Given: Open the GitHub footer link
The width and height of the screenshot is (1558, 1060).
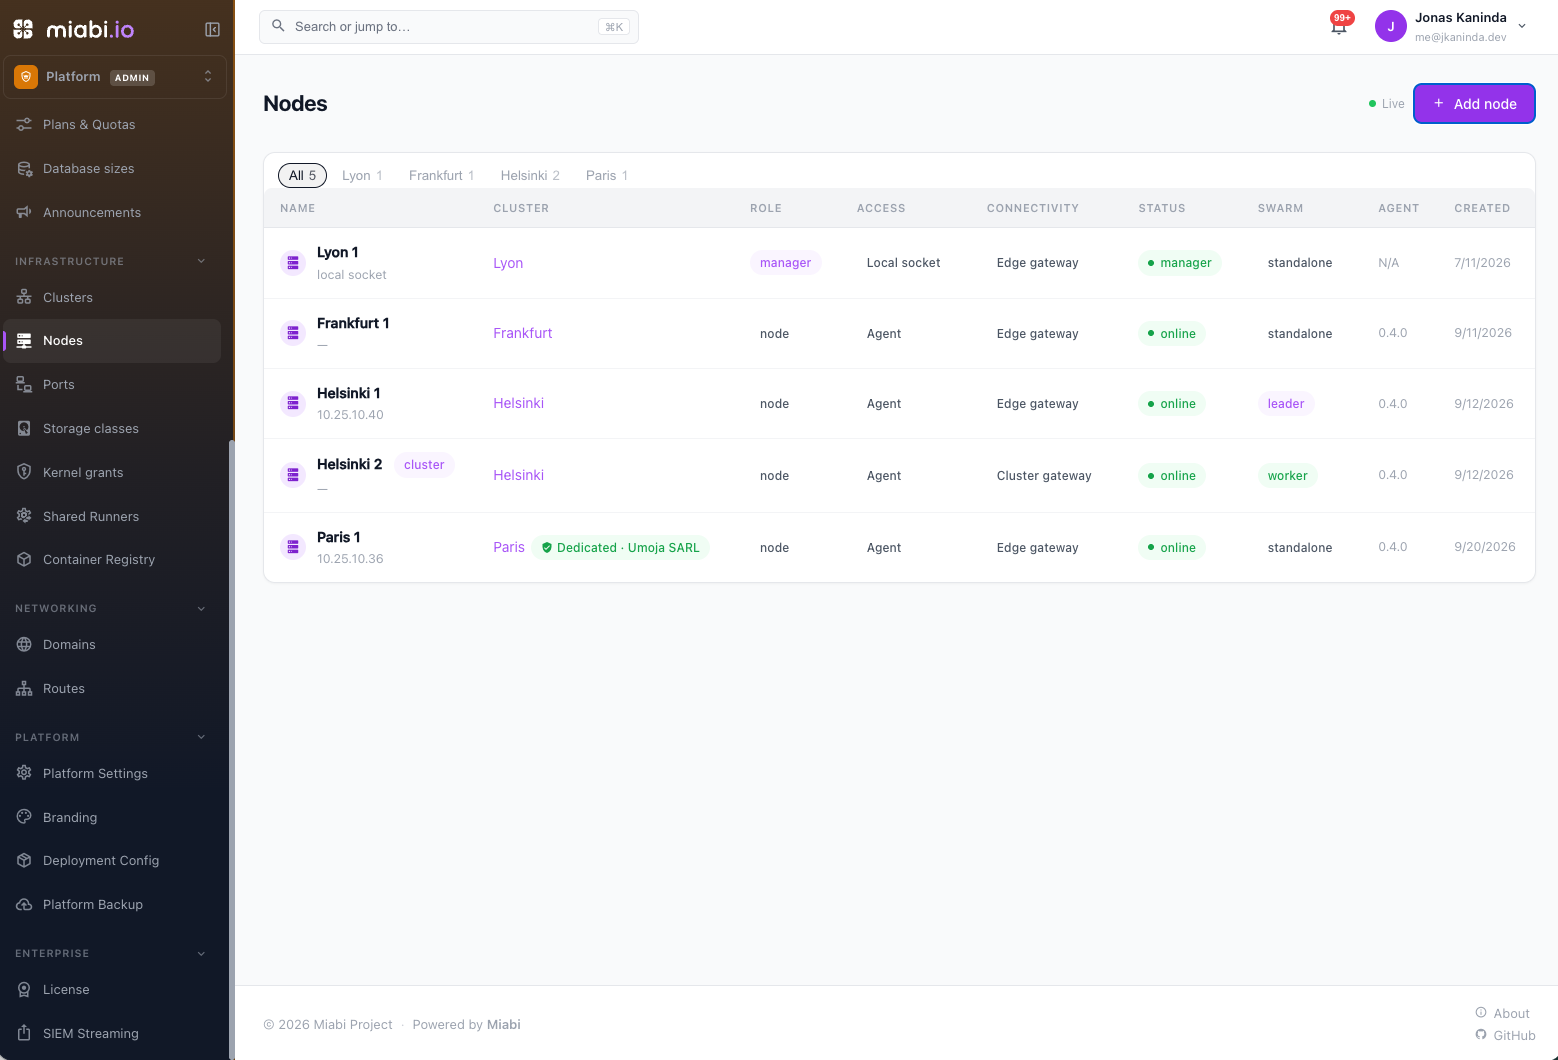Looking at the screenshot, I should point(1505,1035).
